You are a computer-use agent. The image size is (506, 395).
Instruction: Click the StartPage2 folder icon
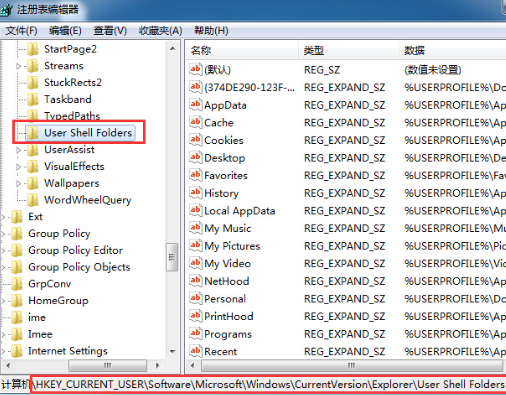(x=33, y=49)
